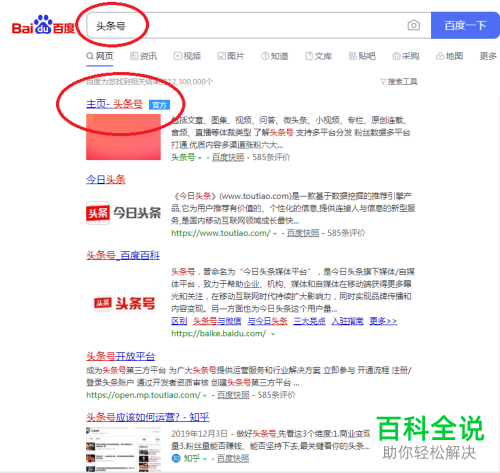Expand arrow beside https://open.mp.toutiao.com/
This screenshot has height=473, width=500.
[205, 396]
